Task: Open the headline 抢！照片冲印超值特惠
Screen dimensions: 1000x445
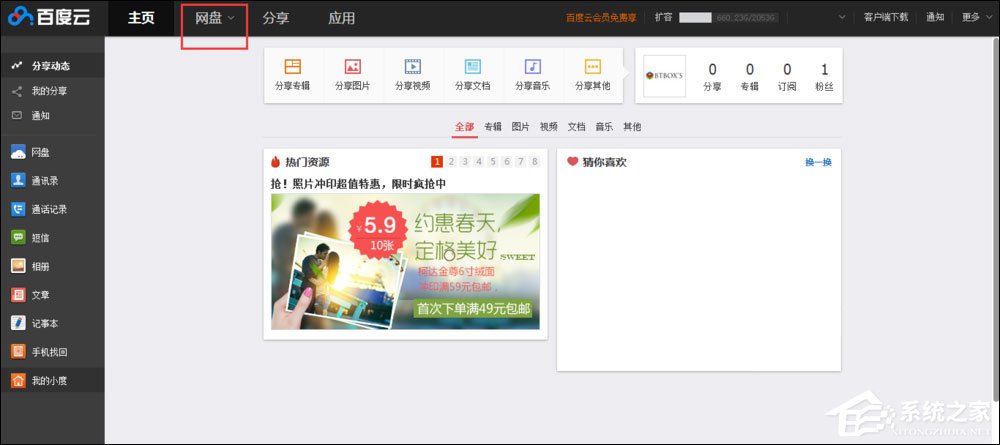Action: (x=358, y=184)
